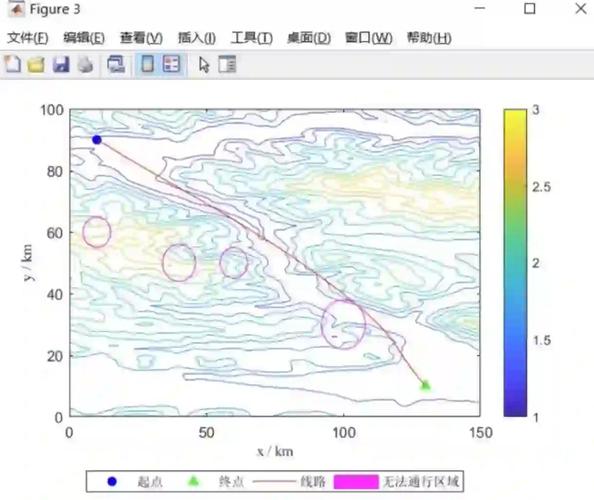Click the 线路 legend label
Viewport: 594px width, 500px height.
313,482
